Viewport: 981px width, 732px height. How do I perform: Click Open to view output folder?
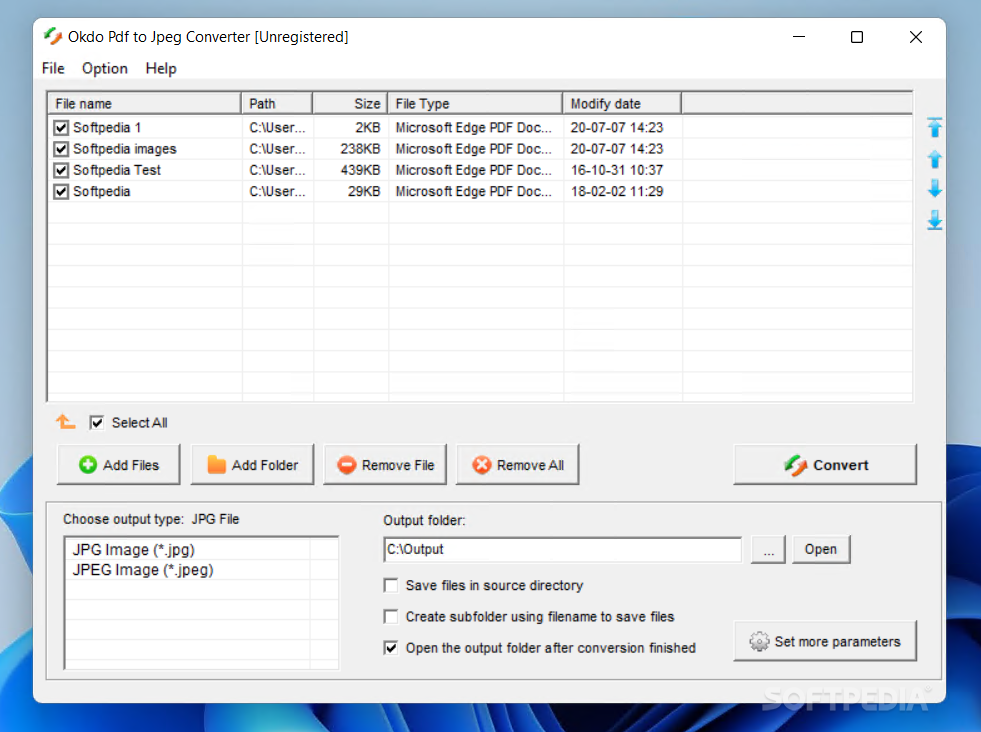coord(821,549)
